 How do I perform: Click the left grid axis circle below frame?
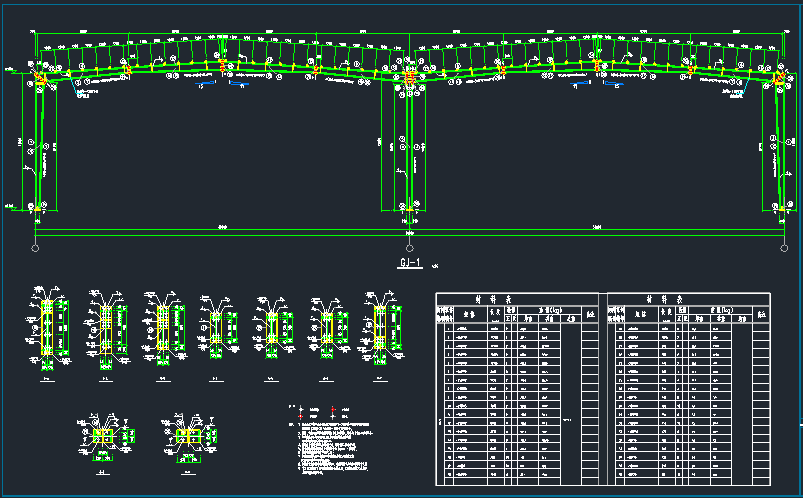pyautogui.click(x=36, y=247)
